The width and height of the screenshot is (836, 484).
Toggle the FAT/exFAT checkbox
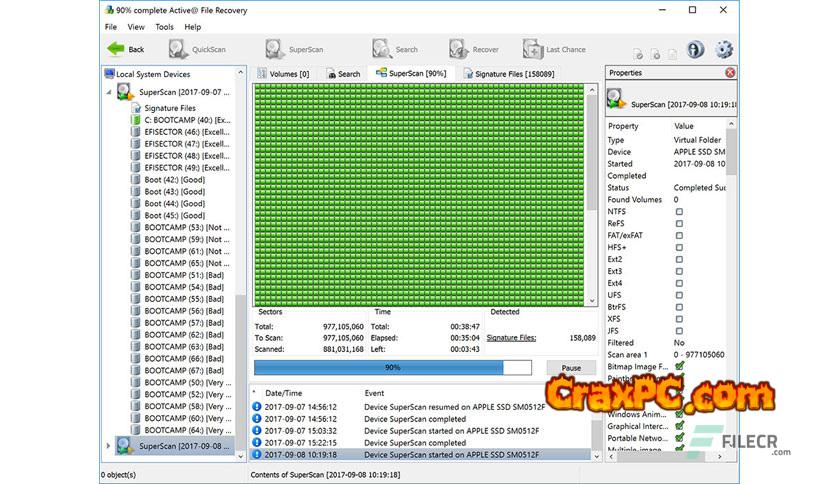pos(679,236)
